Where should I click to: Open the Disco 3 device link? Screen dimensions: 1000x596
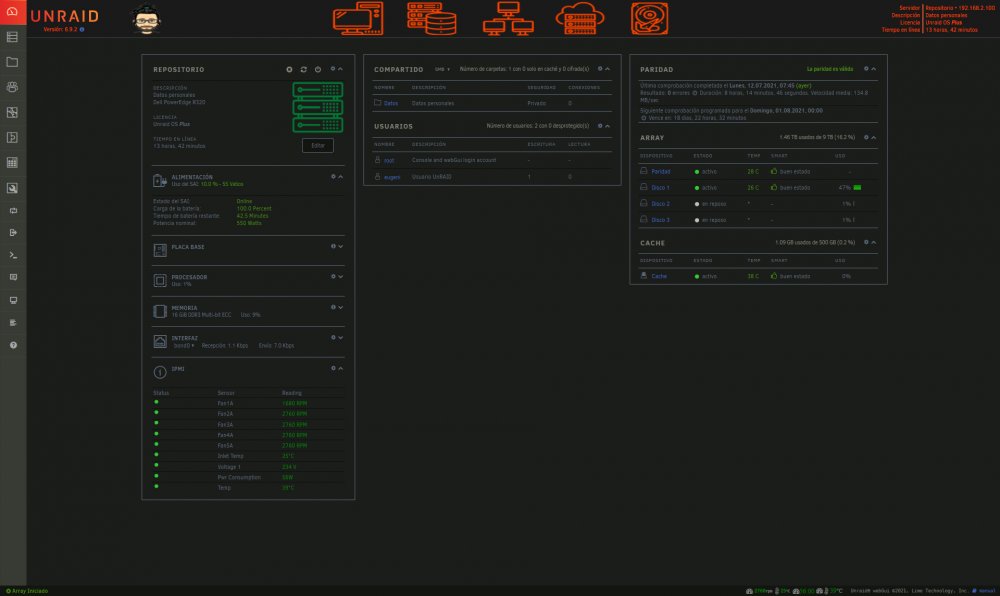660,220
